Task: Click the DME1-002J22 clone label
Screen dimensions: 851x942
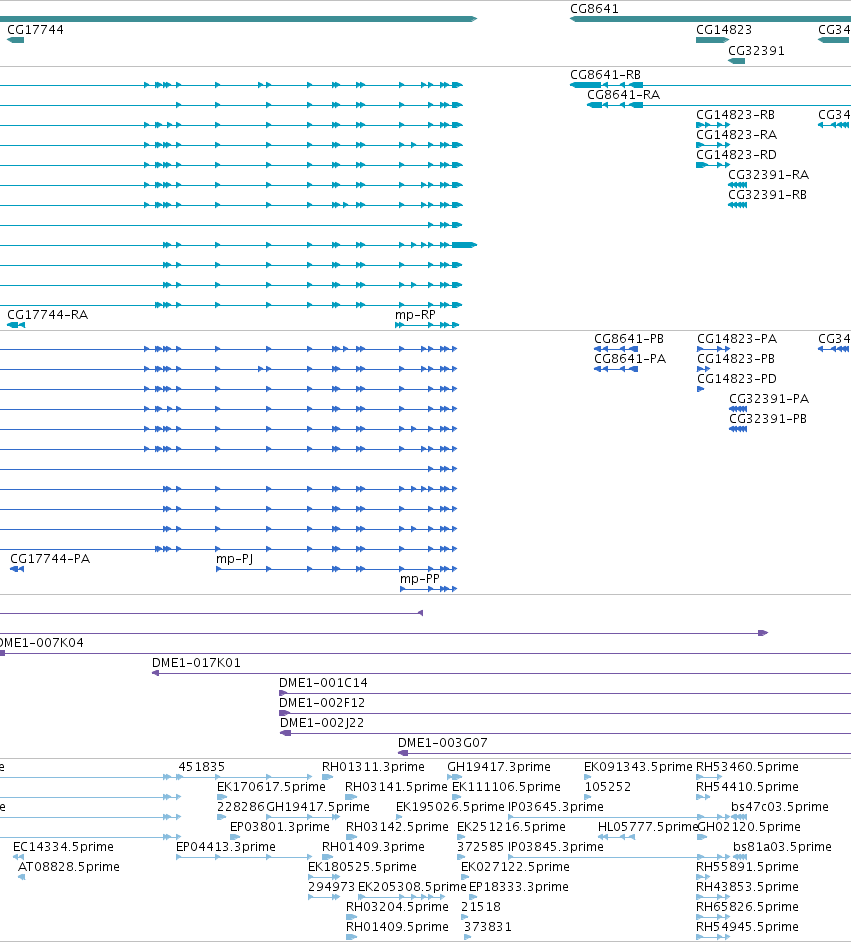Action: [322, 722]
